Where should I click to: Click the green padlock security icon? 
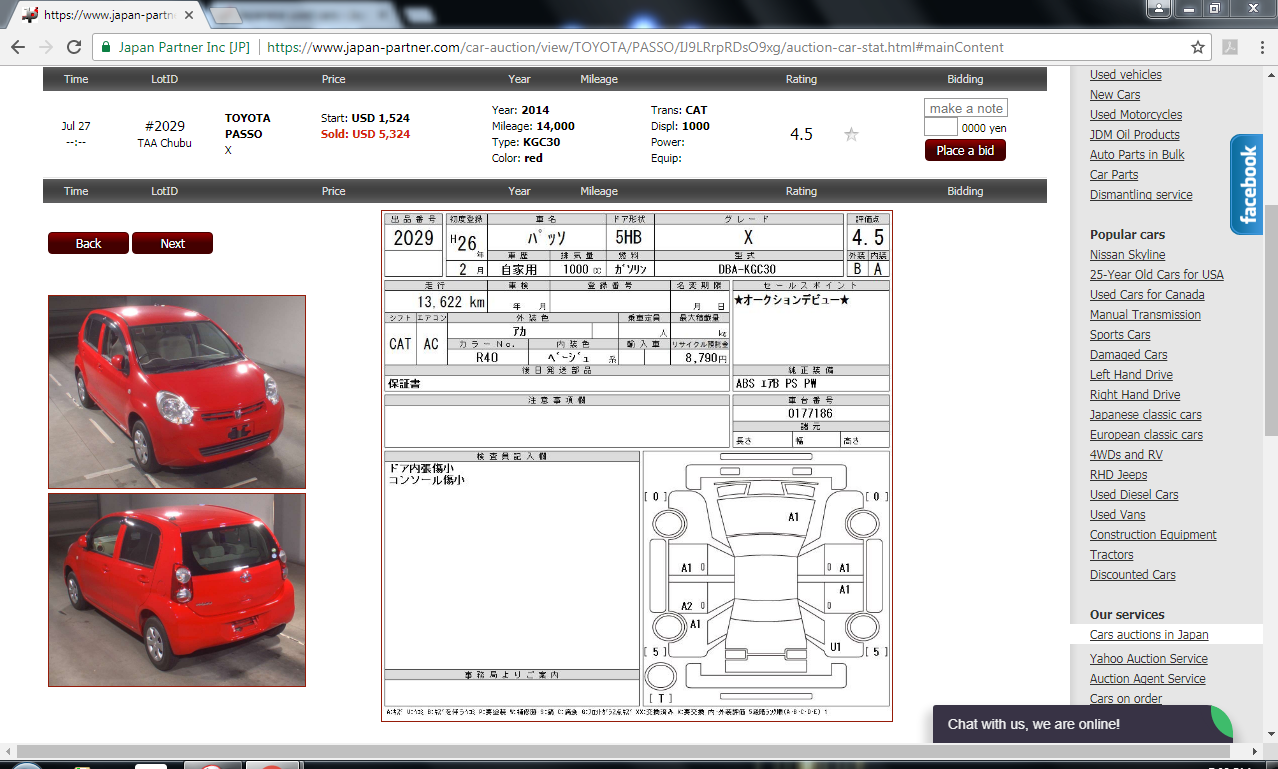click(106, 47)
